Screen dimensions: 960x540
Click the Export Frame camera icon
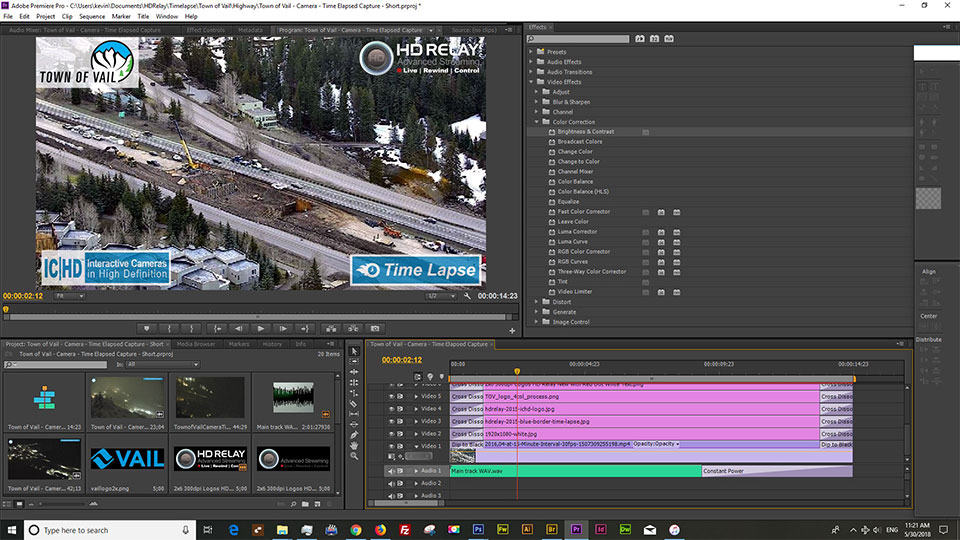[x=376, y=328]
